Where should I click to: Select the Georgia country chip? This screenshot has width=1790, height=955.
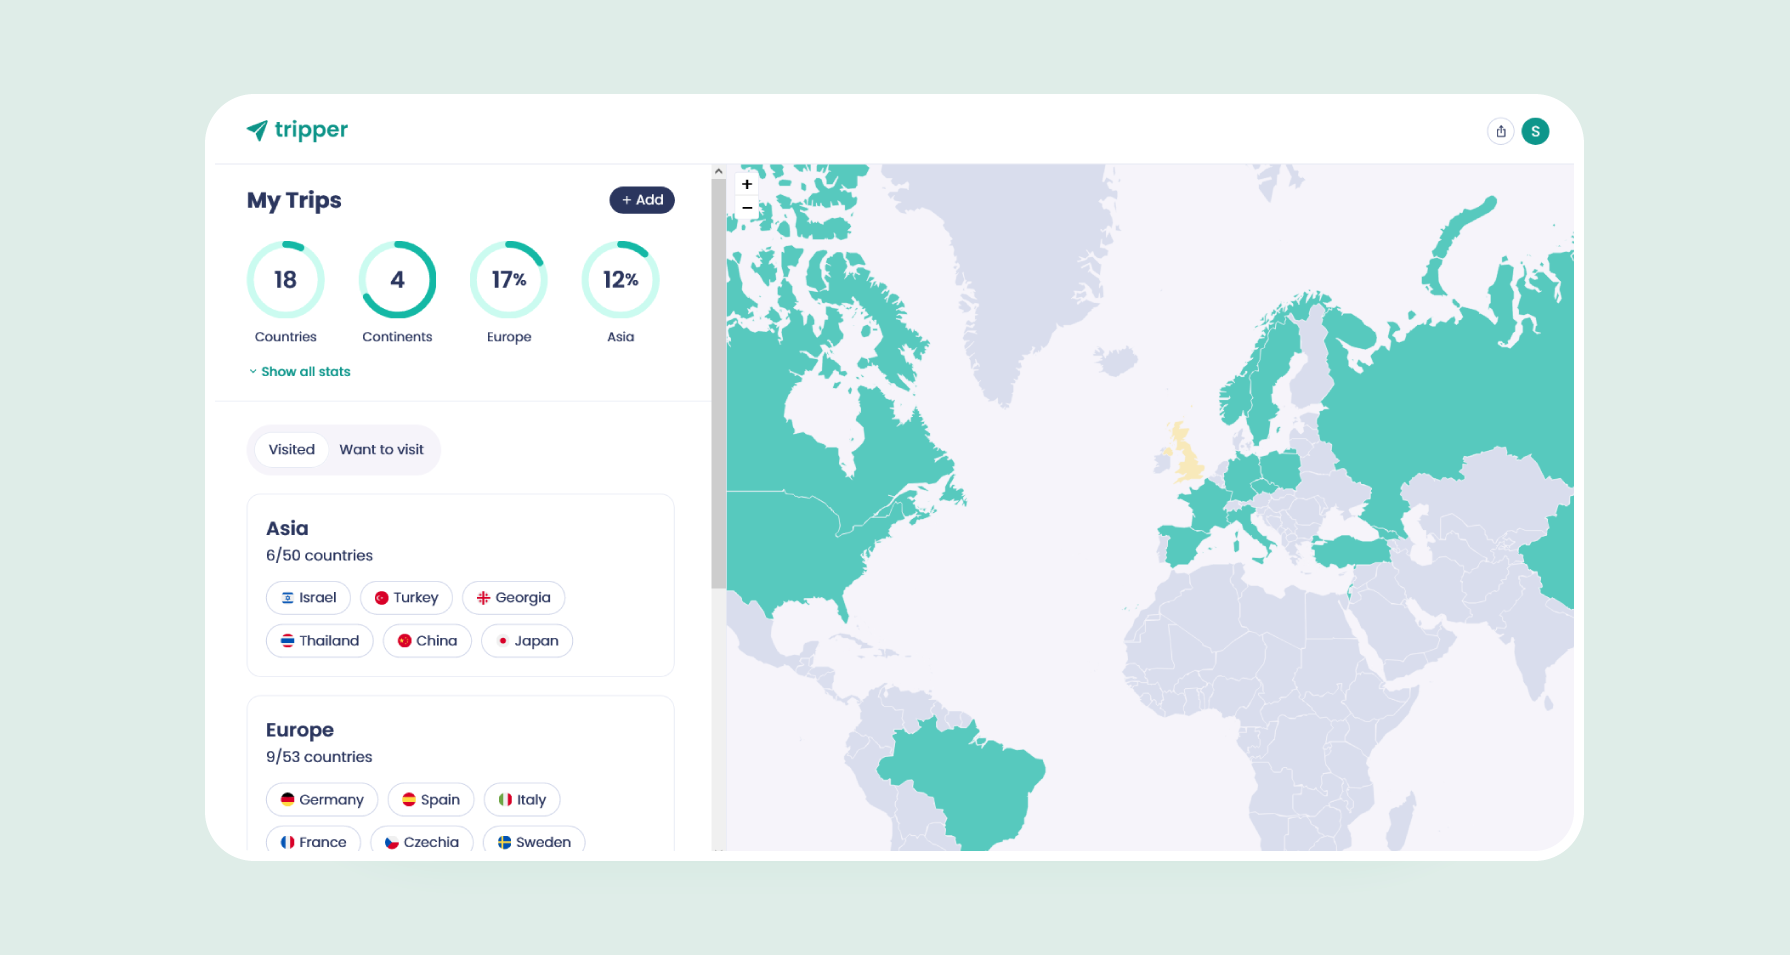pyautogui.click(x=513, y=597)
